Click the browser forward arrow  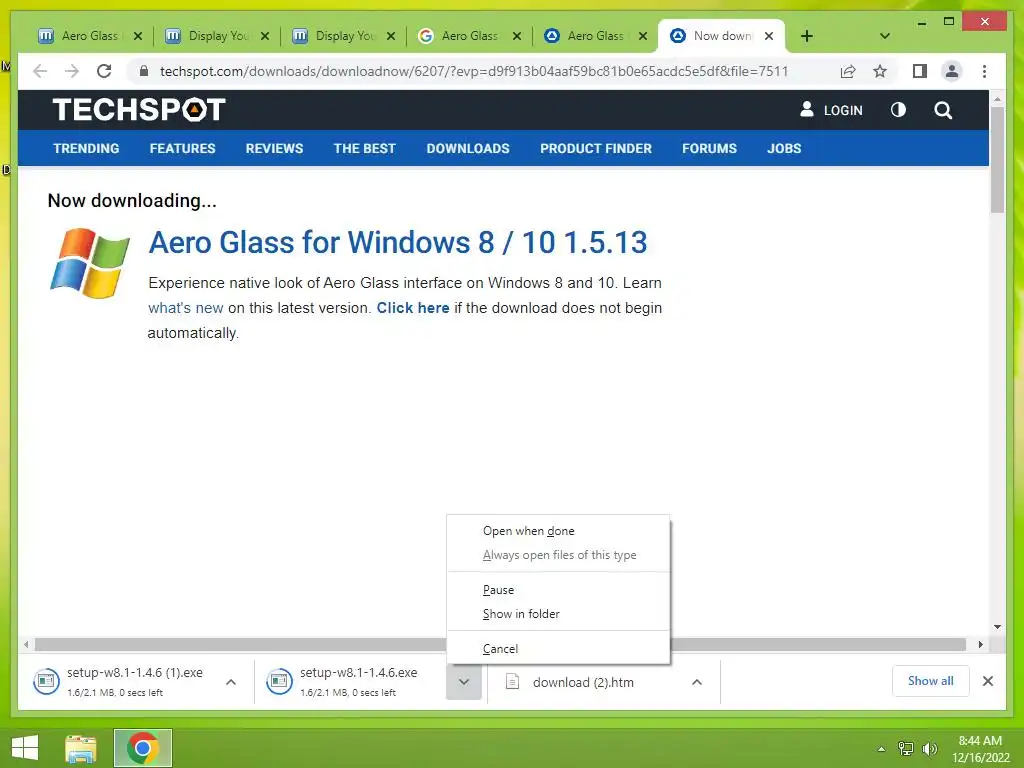coord(72,71)
